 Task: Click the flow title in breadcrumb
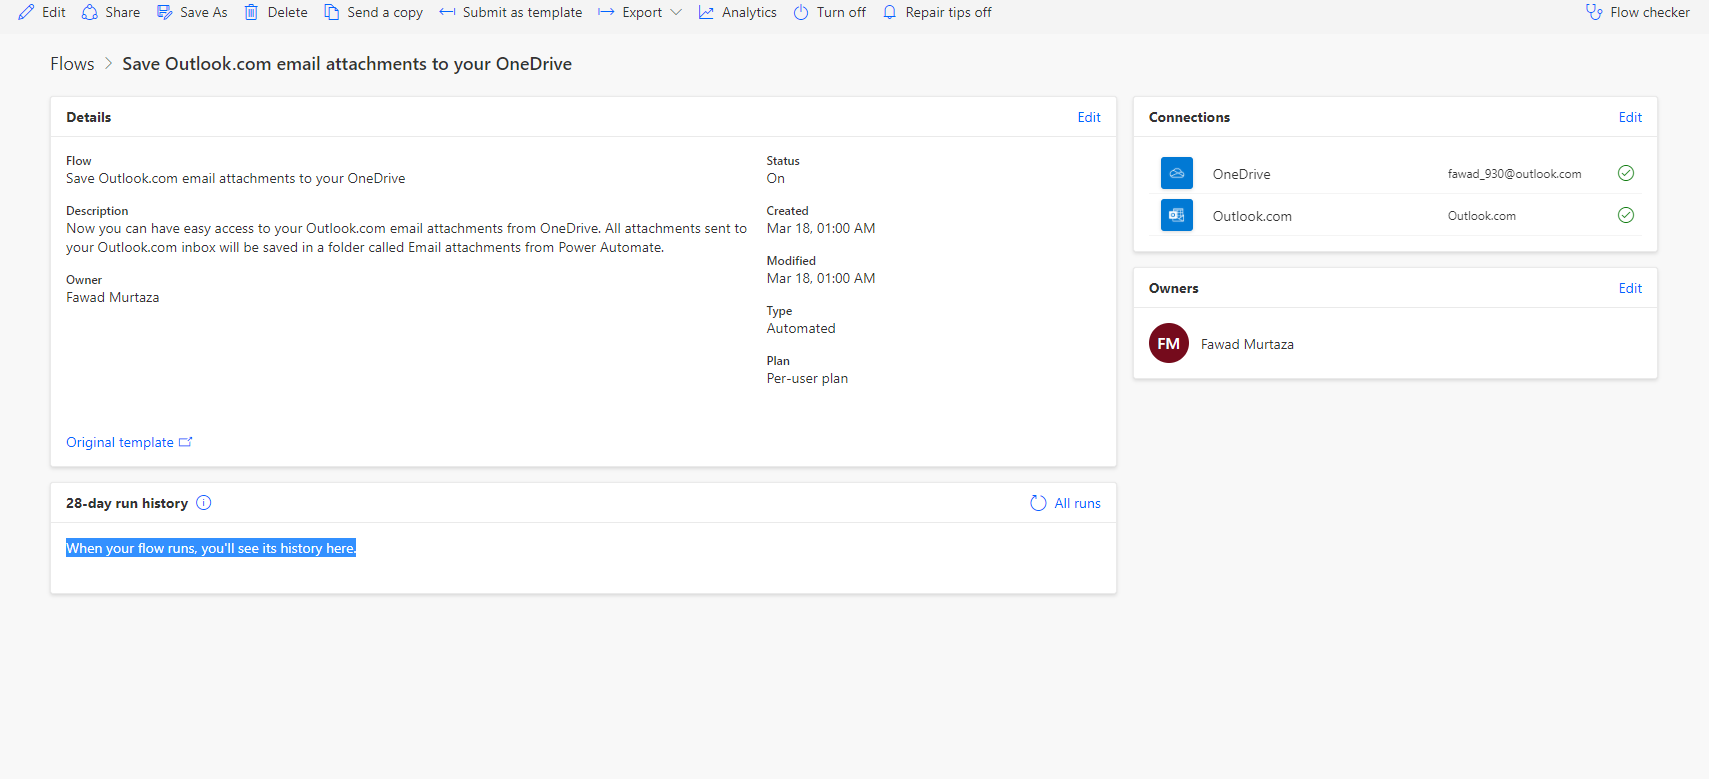(x=347, y=64)
